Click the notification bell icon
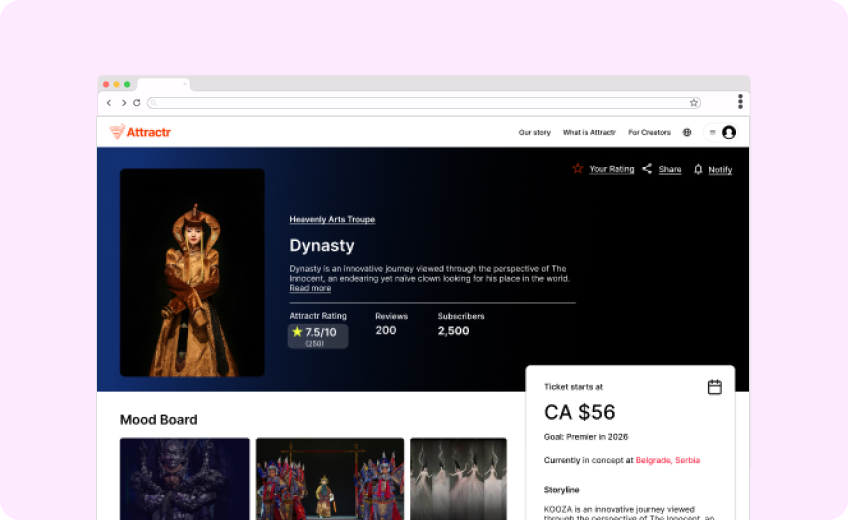 click(698, 169)
